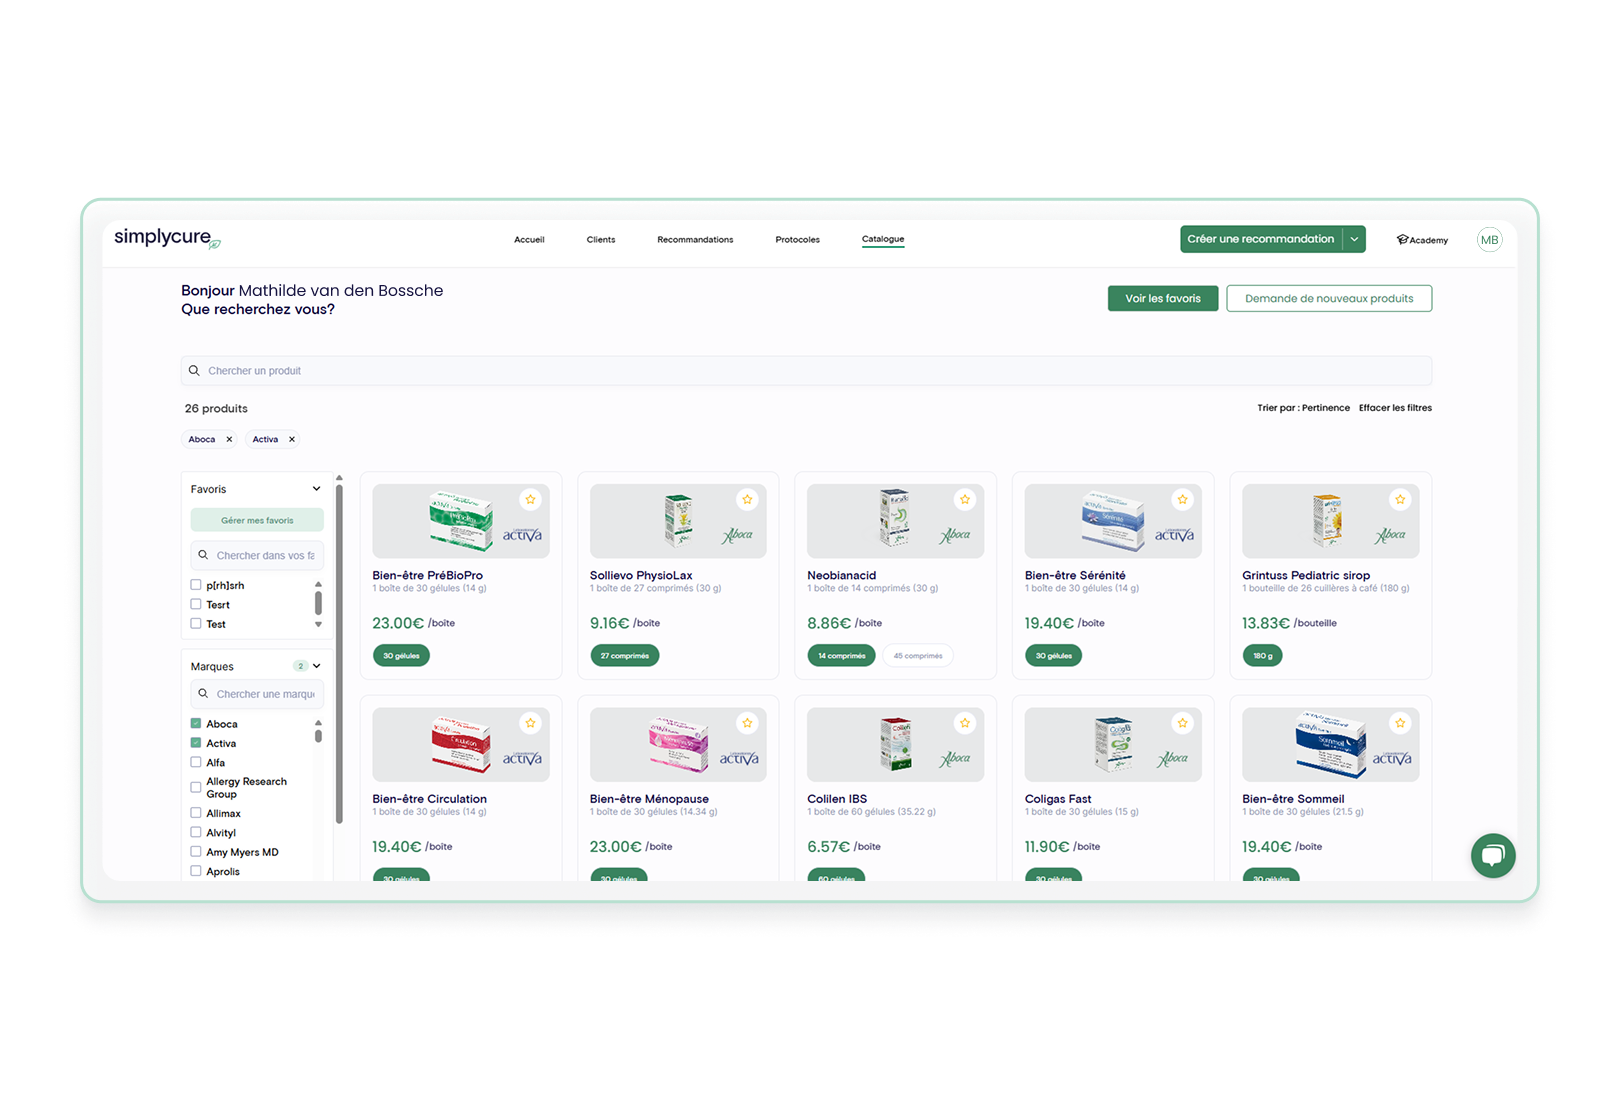
Task: Go to the Accueil tab
Action: (x=529, y=240)
